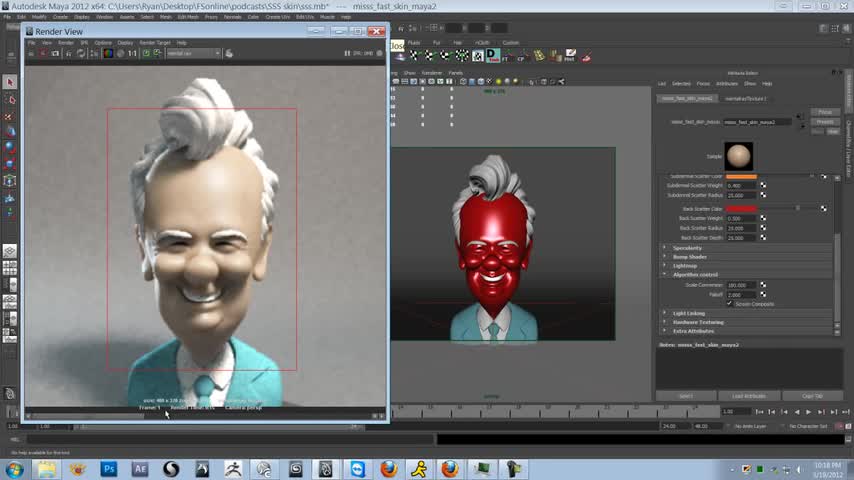The width and height of the screenshot is (854, 480).
Task: Open render settings icon in Render View
Action: pyautogui.click(x=94, y=53)
